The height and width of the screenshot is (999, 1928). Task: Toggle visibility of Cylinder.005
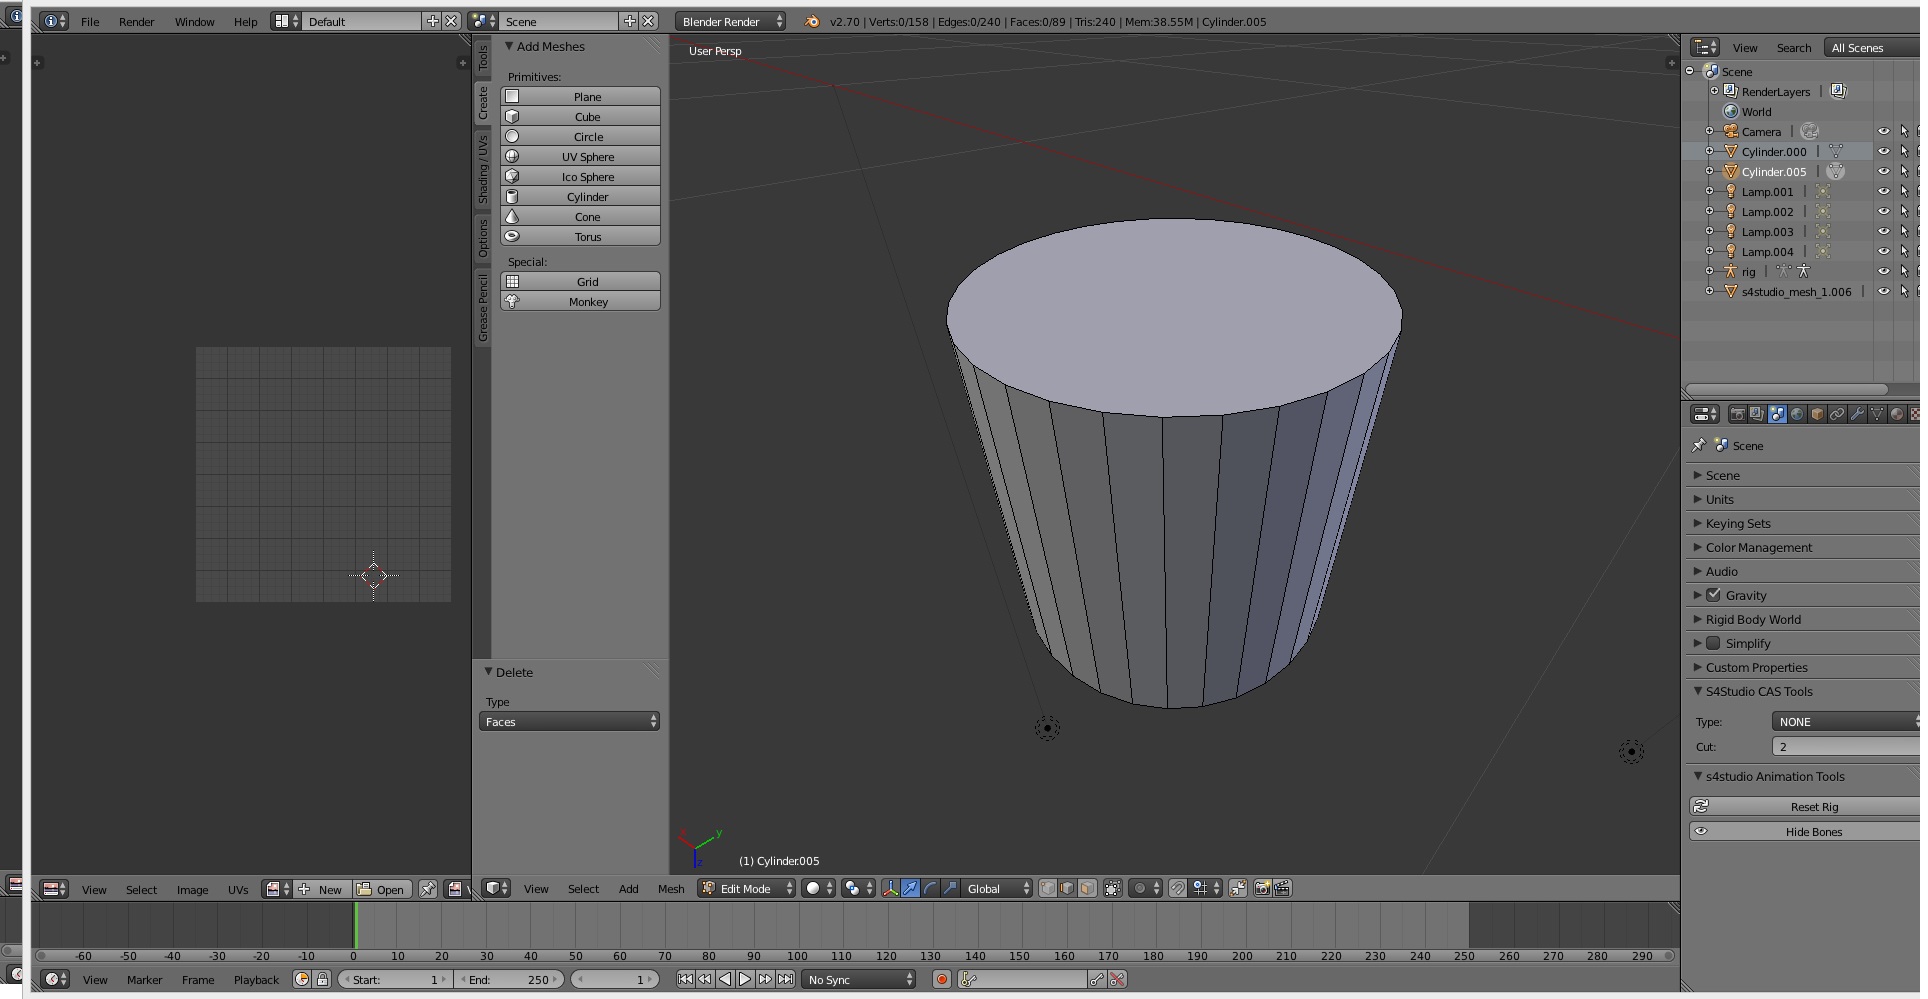coord(1884,172)
